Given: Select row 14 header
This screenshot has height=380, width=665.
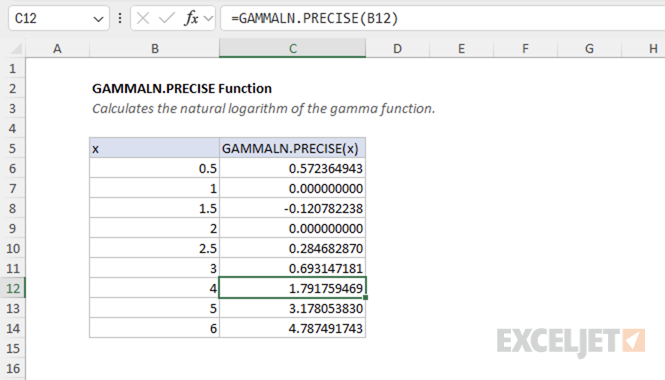Looking at the screenshot, I should [x=13, y=328].
